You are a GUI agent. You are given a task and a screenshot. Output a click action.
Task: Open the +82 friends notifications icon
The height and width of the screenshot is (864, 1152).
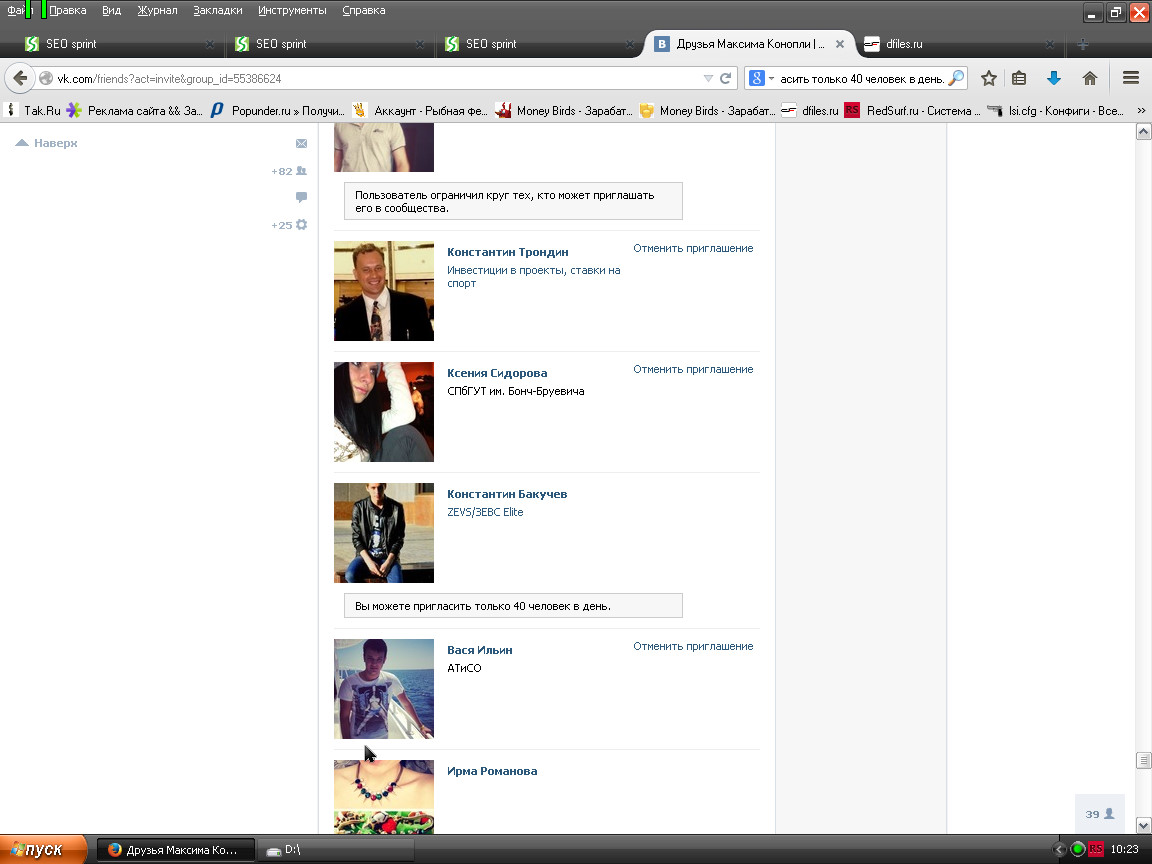[289, 171]
